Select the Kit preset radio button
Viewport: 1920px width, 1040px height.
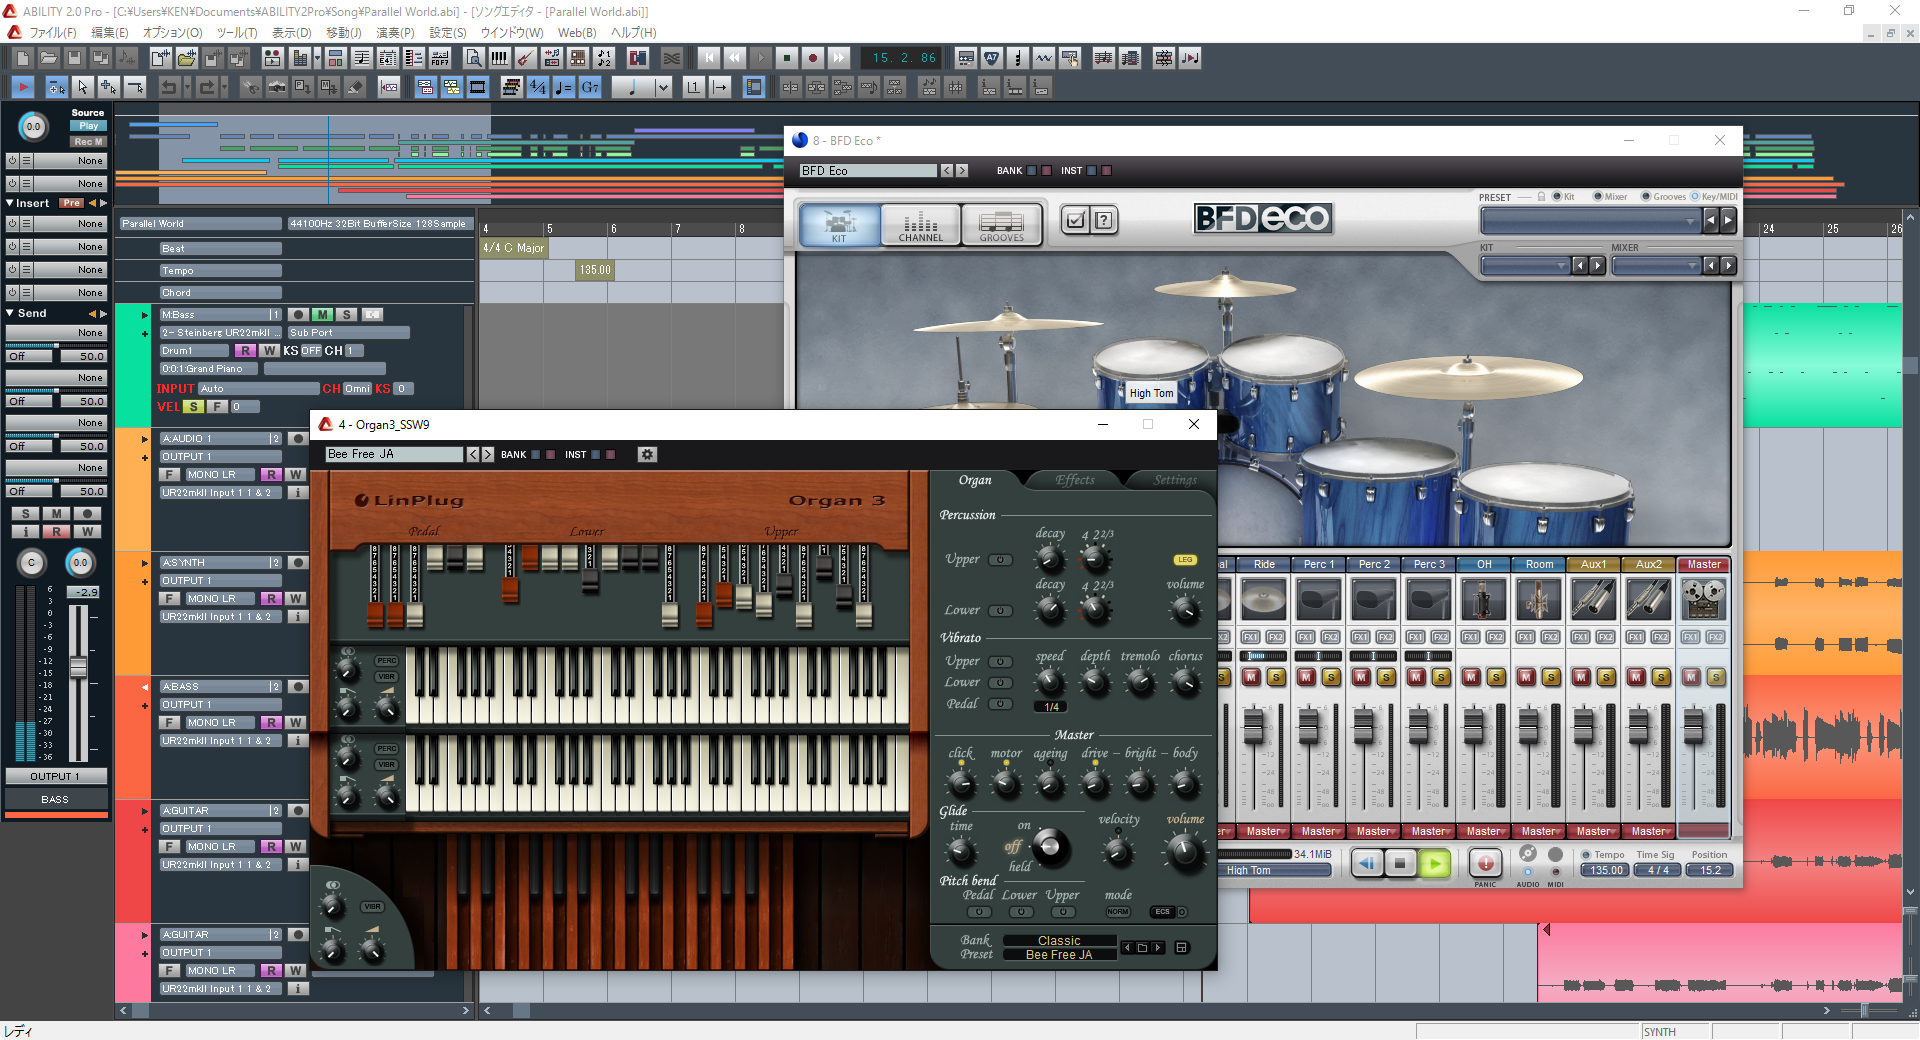(1557, 196)
